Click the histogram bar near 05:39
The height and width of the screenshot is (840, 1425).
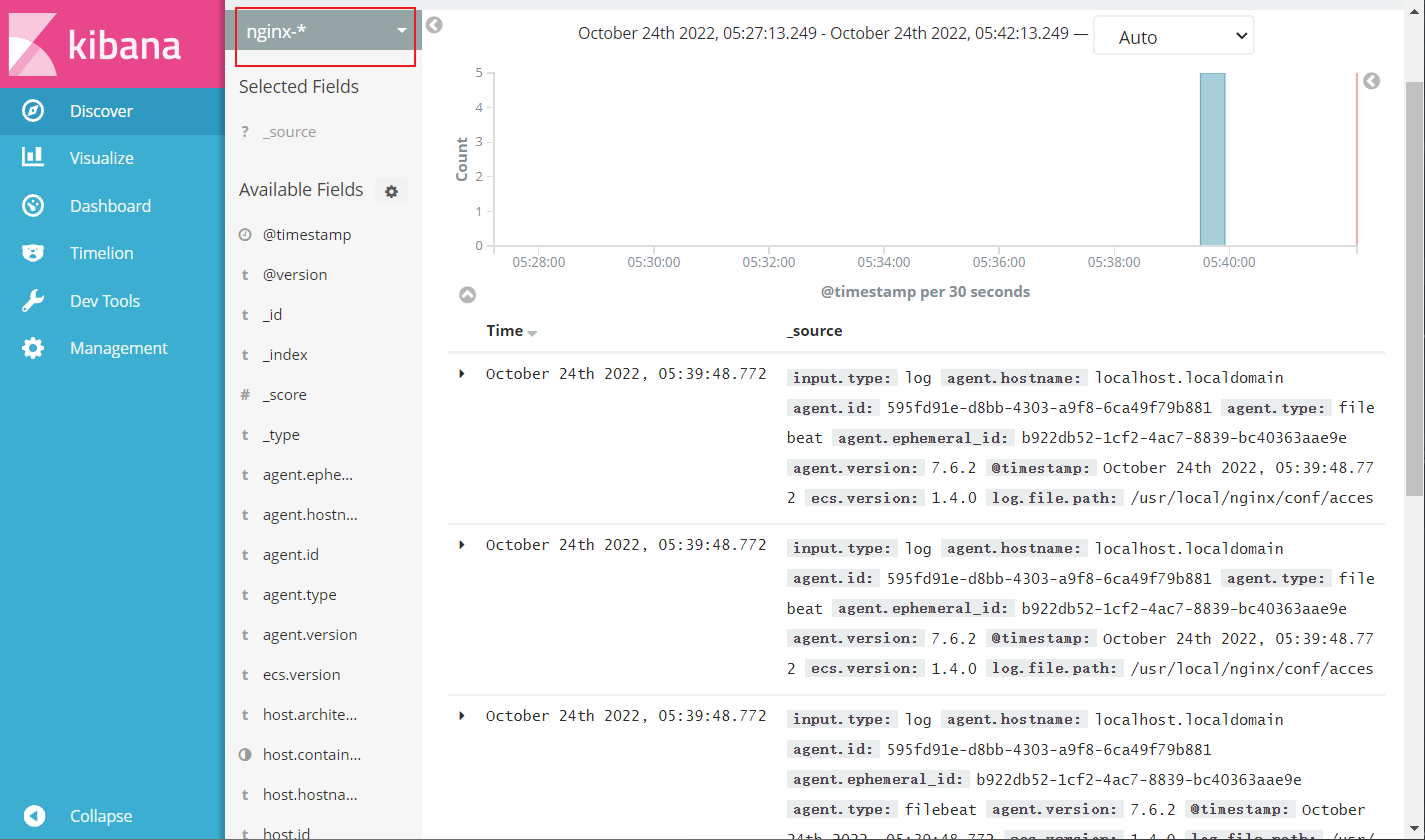[1212, 158]
